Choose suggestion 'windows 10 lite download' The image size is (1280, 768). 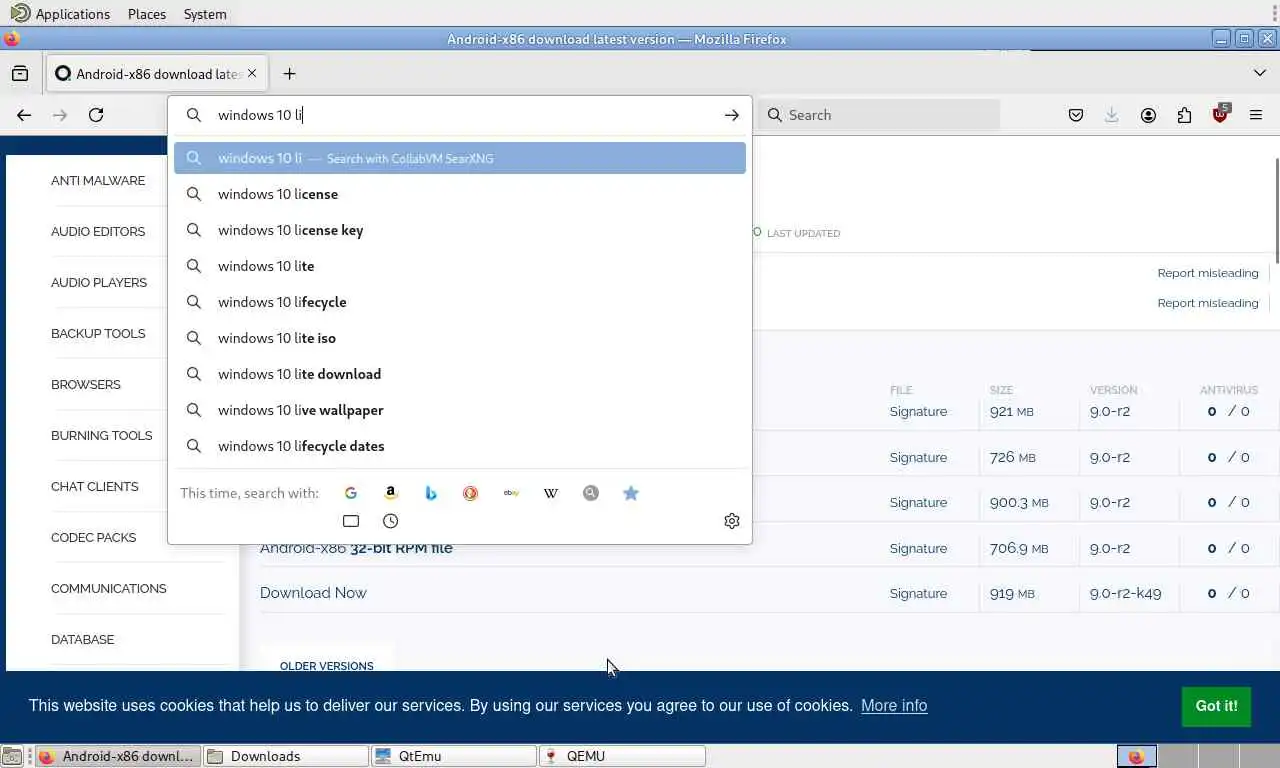tap(460, 374)
